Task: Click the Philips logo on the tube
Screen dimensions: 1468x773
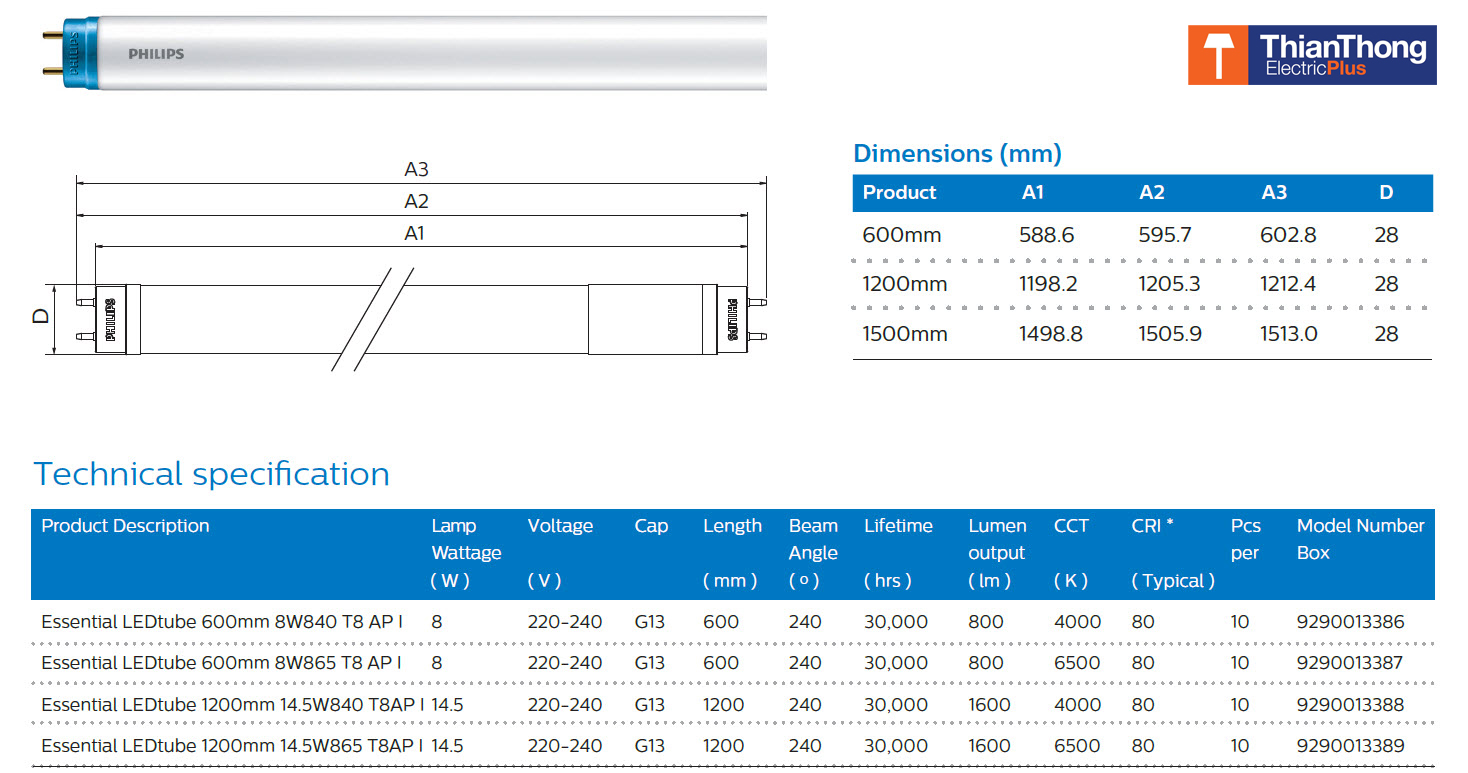Action: click(156, 54)
